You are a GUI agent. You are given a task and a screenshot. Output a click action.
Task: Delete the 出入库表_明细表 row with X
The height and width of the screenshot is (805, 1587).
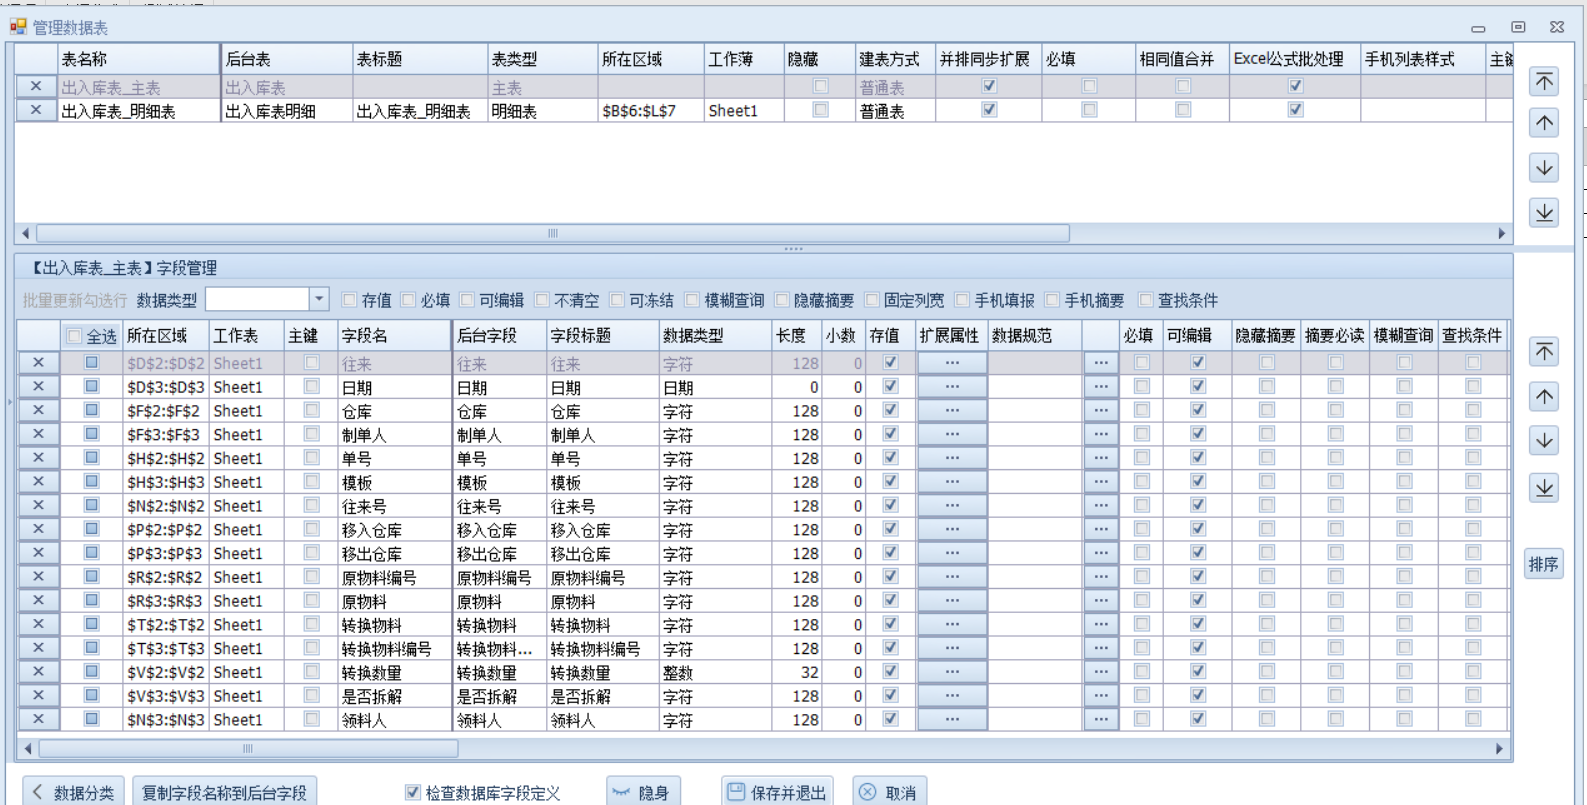pos(36,110)
